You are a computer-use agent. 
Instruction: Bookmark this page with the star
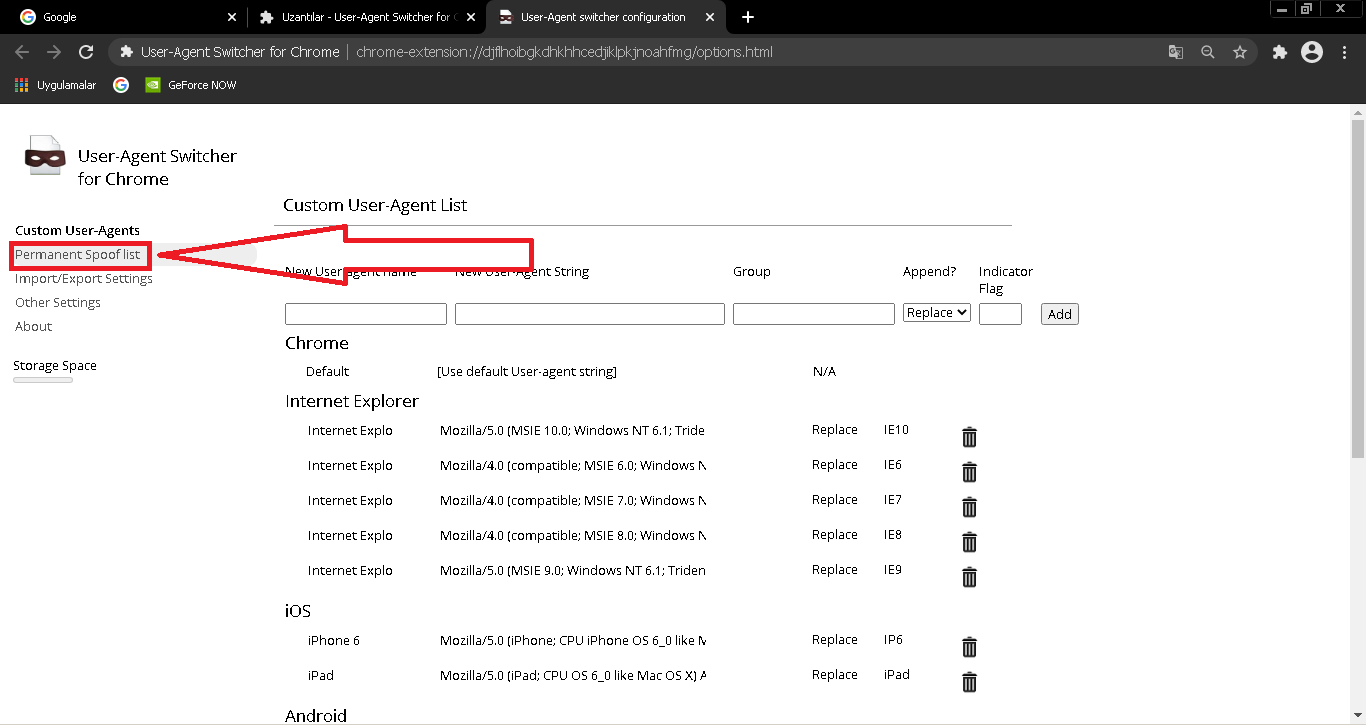tap(1240, 52)
